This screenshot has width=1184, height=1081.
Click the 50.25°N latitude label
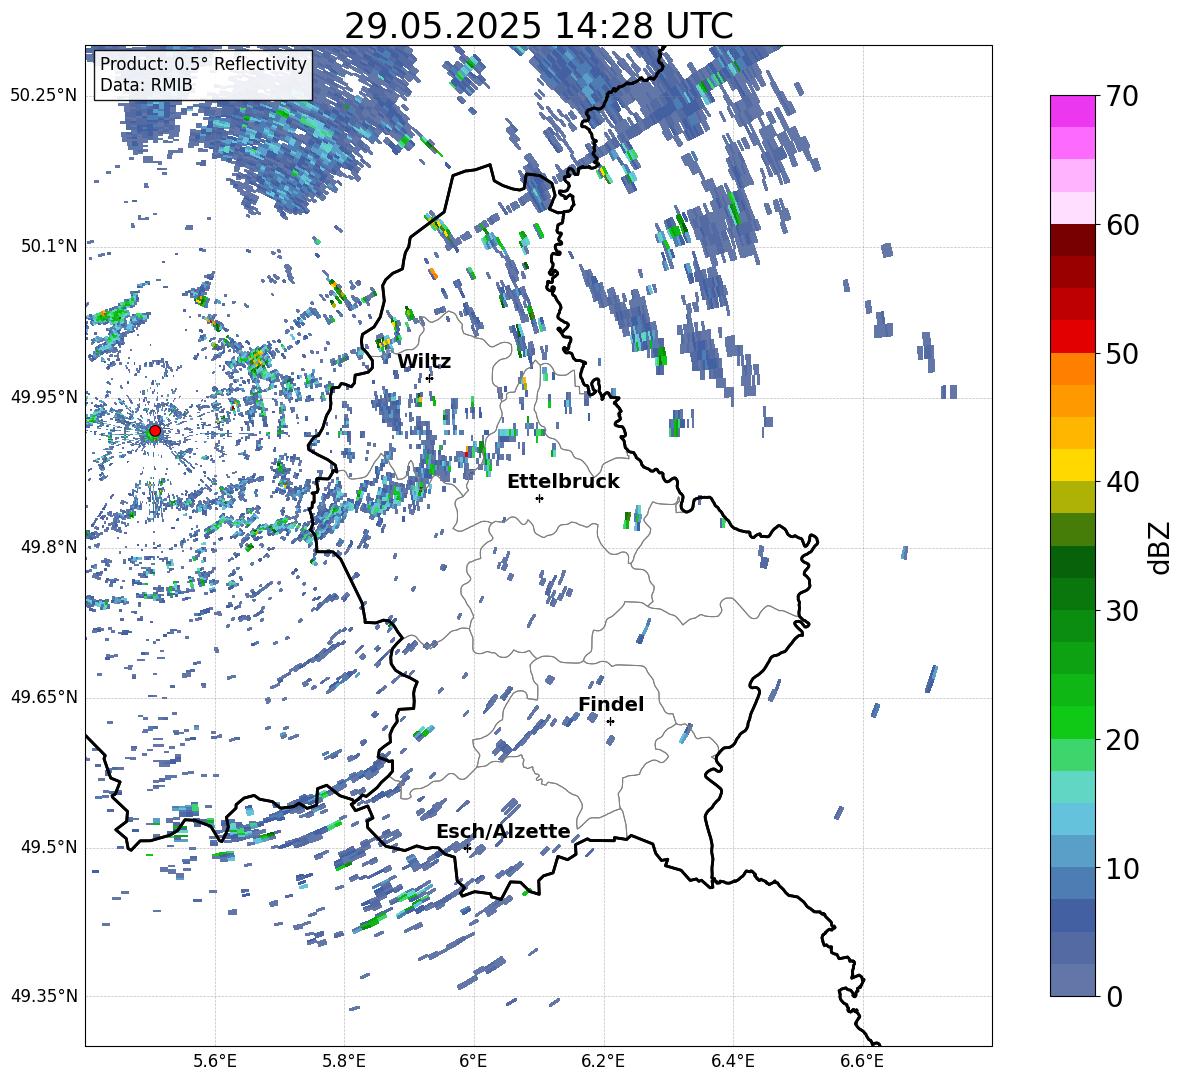tap(44, 96)
